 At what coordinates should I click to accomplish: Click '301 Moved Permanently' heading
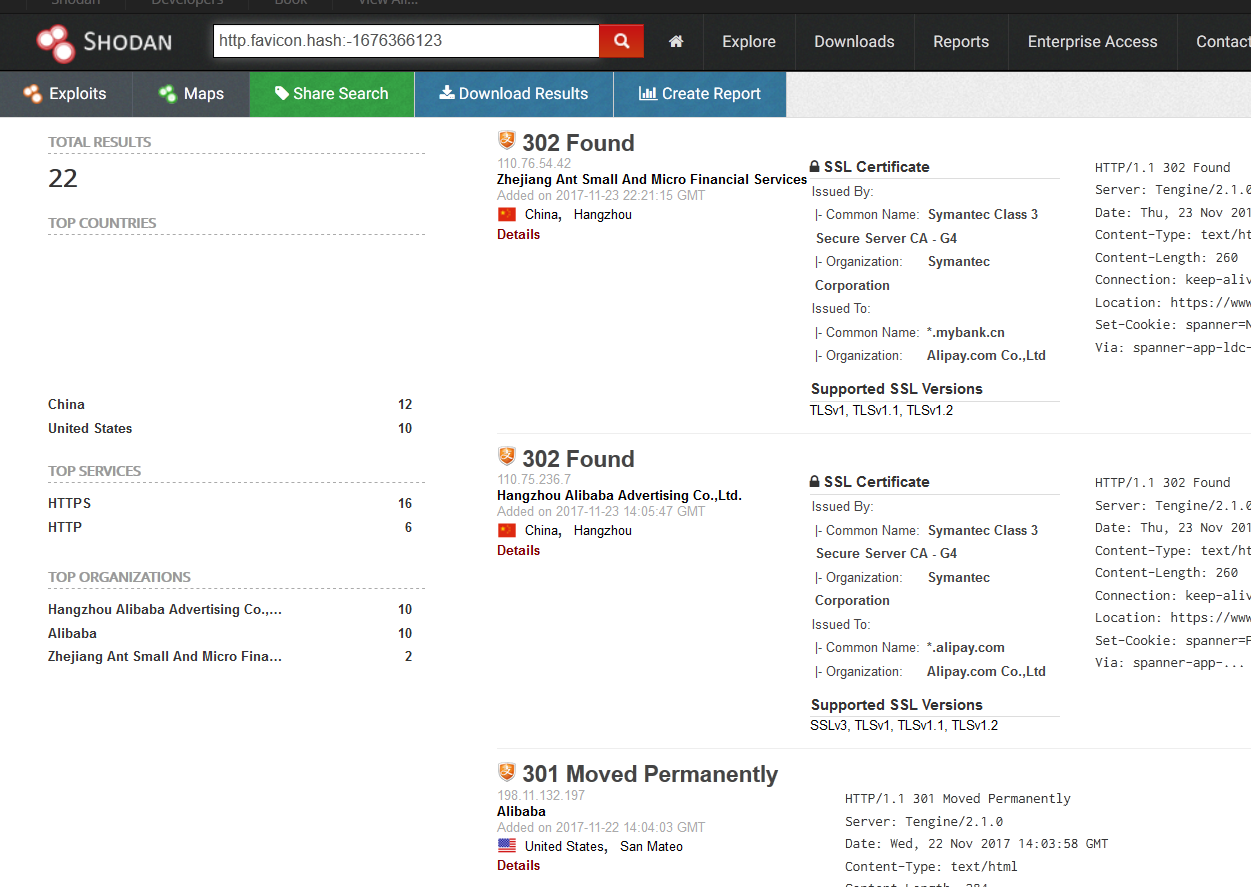650,775
